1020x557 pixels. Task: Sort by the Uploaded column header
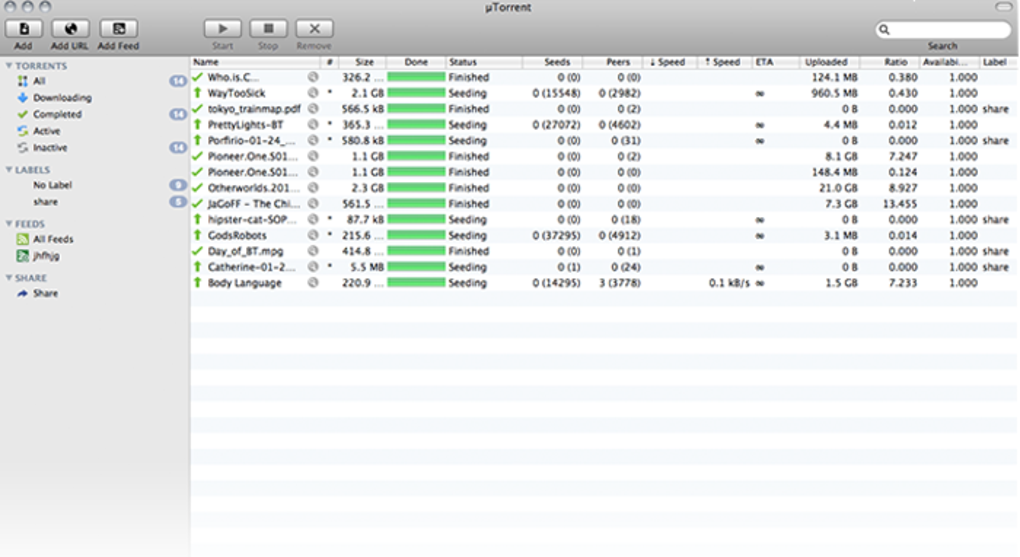coord(829,62)
